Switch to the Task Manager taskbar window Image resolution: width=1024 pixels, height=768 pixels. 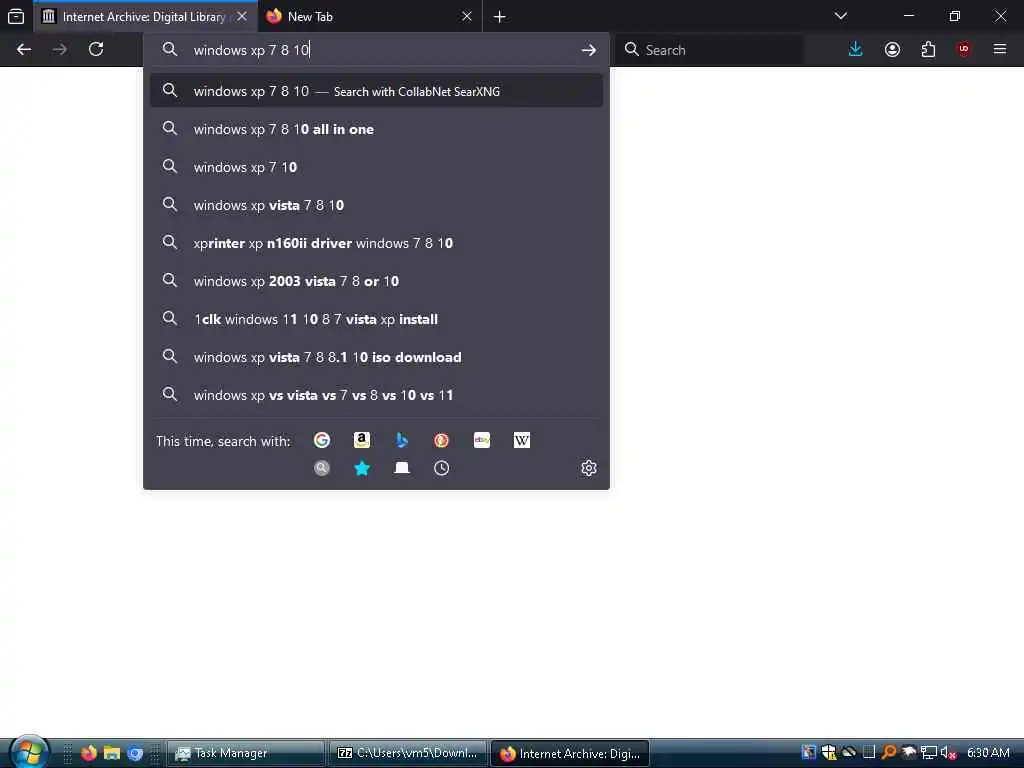tap(246, 753)
